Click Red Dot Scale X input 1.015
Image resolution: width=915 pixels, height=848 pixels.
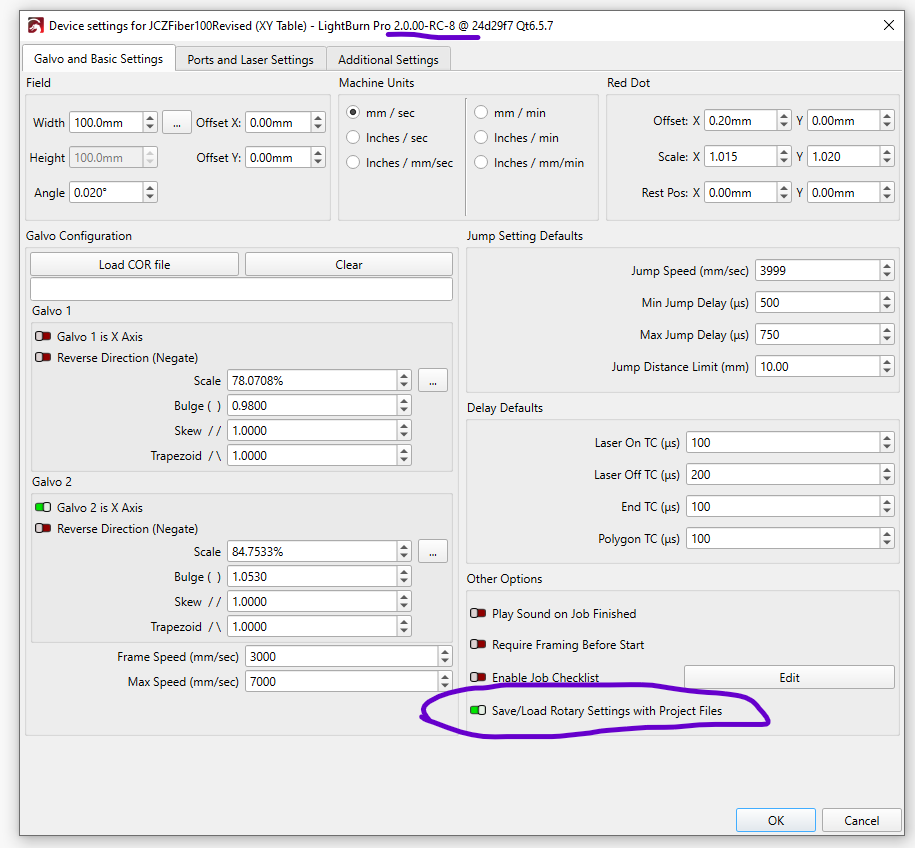pos(741,156)
